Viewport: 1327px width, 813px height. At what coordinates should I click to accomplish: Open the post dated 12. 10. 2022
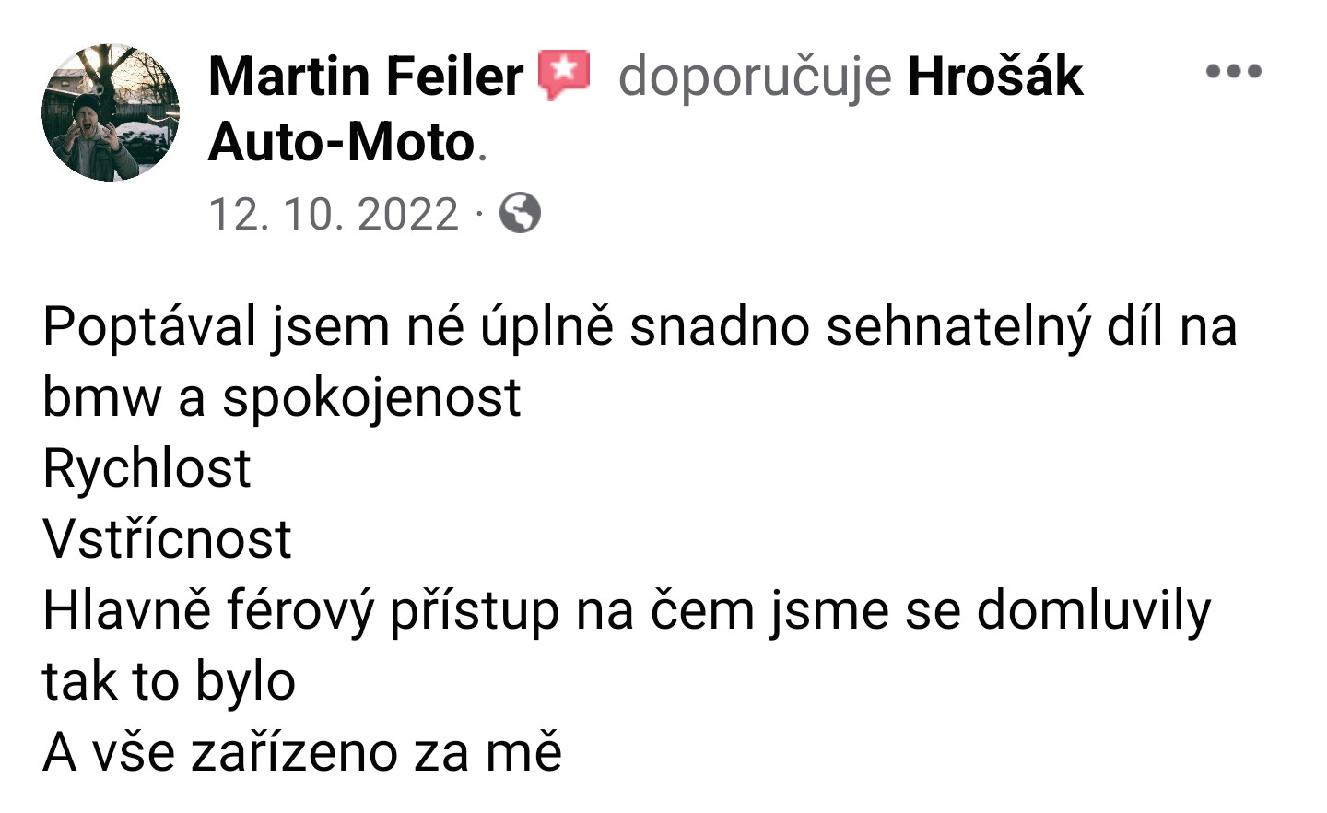click(x=332, y=214)
